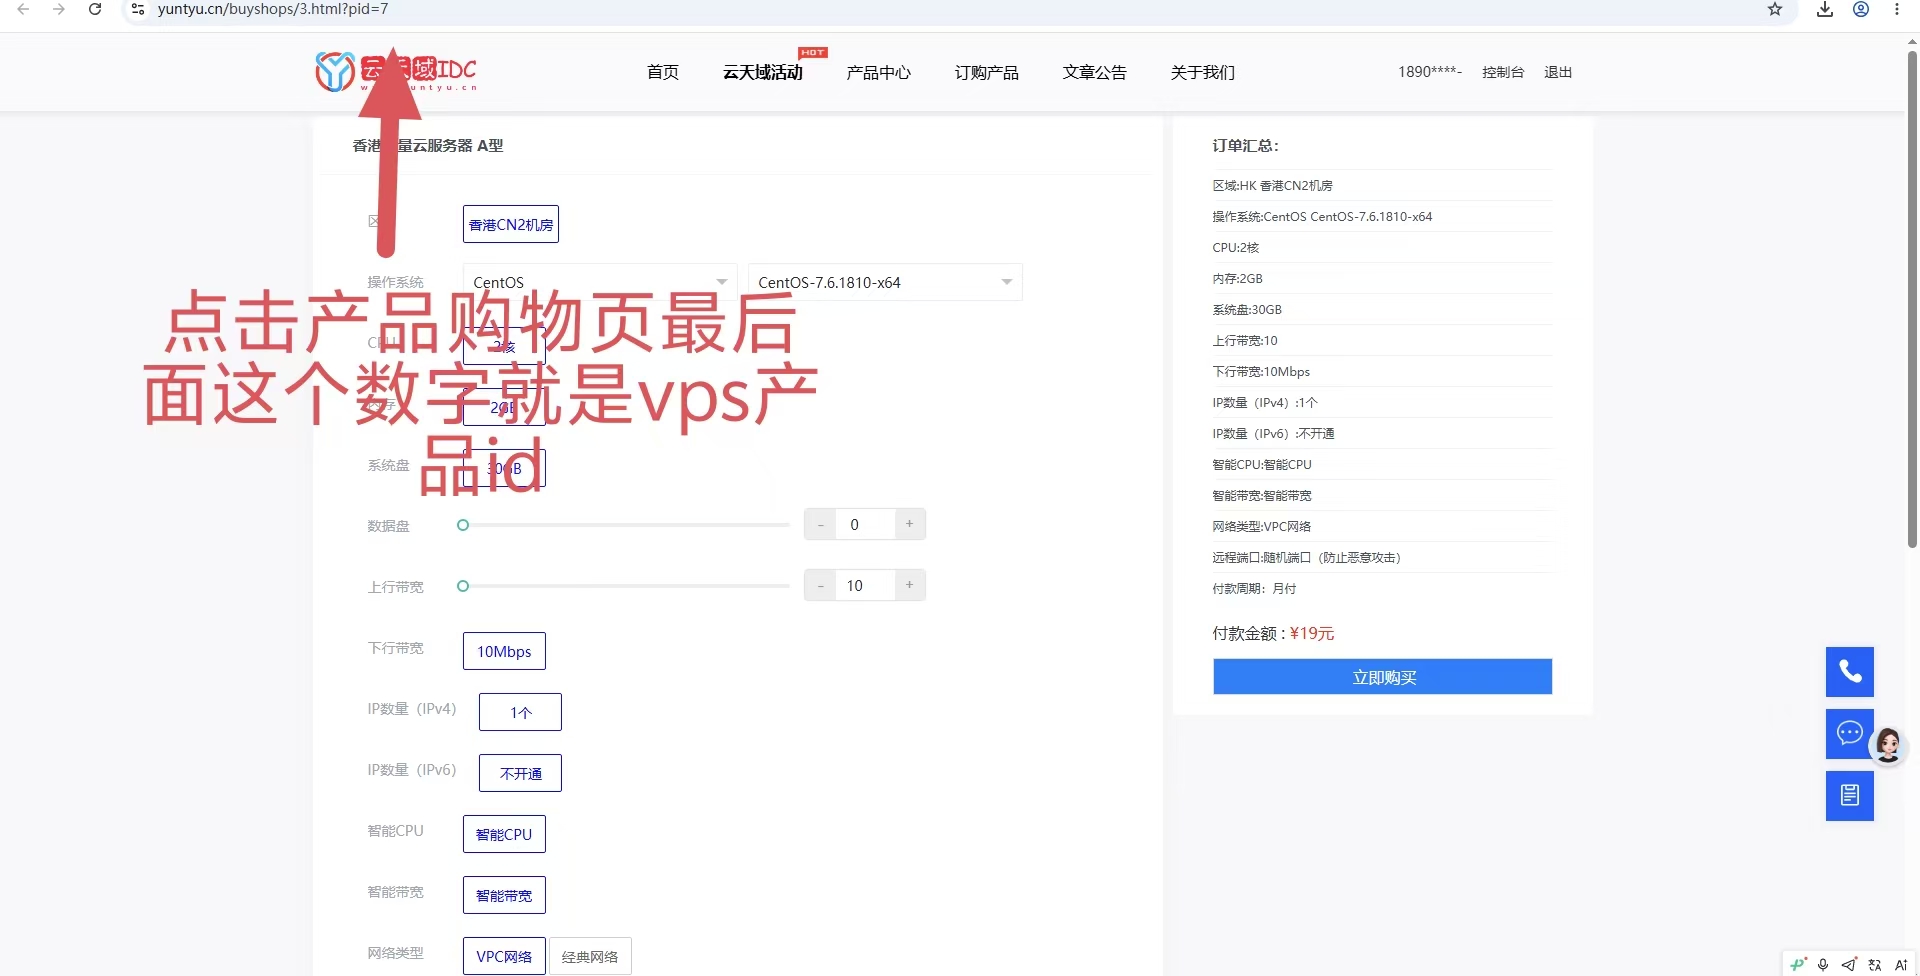
Task: Open the chat message floating icon
Action: click(x=1850, y=734)
